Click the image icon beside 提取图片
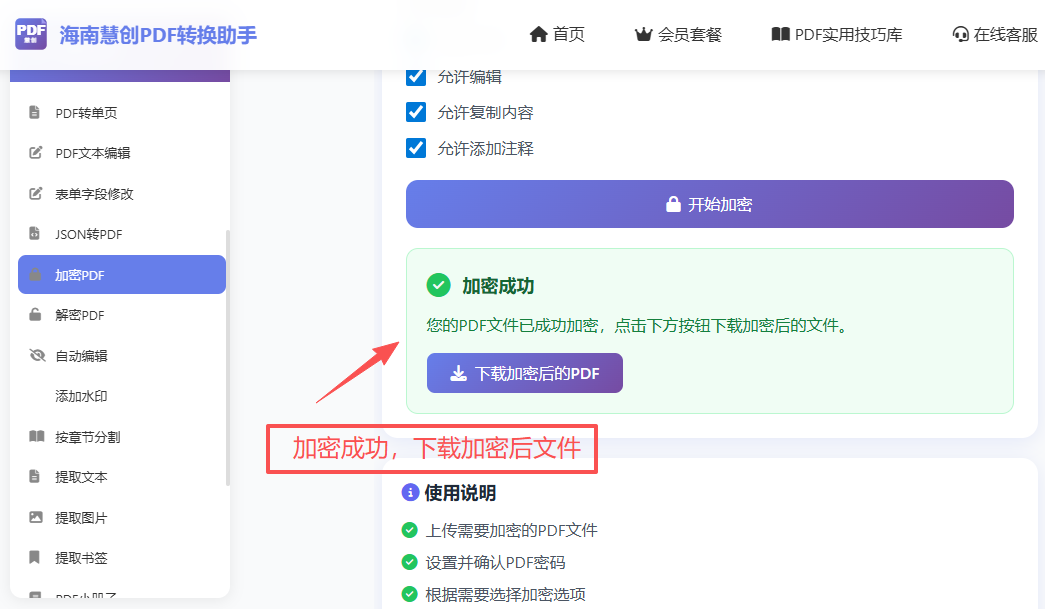Screen dimensions: 1045x609 (36, 517)
